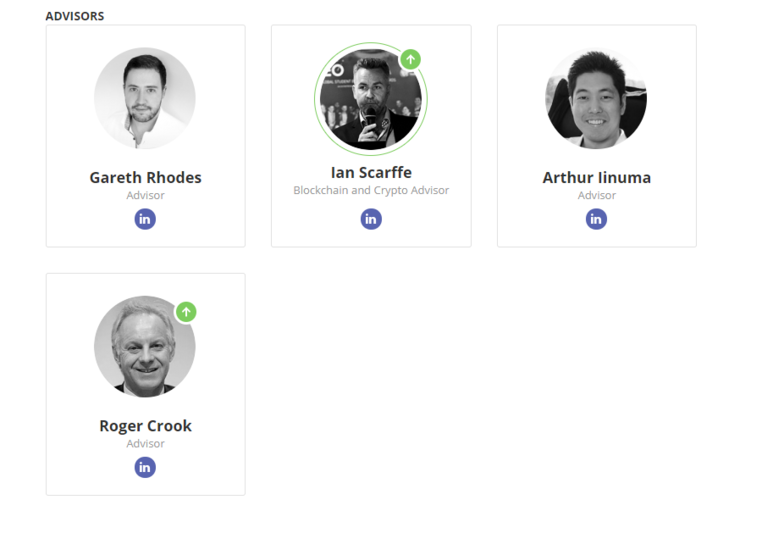Click the ADVISORS section heading
Image resolution: width=773 pixels, height=533 pixels.
[x=75, y=16]
